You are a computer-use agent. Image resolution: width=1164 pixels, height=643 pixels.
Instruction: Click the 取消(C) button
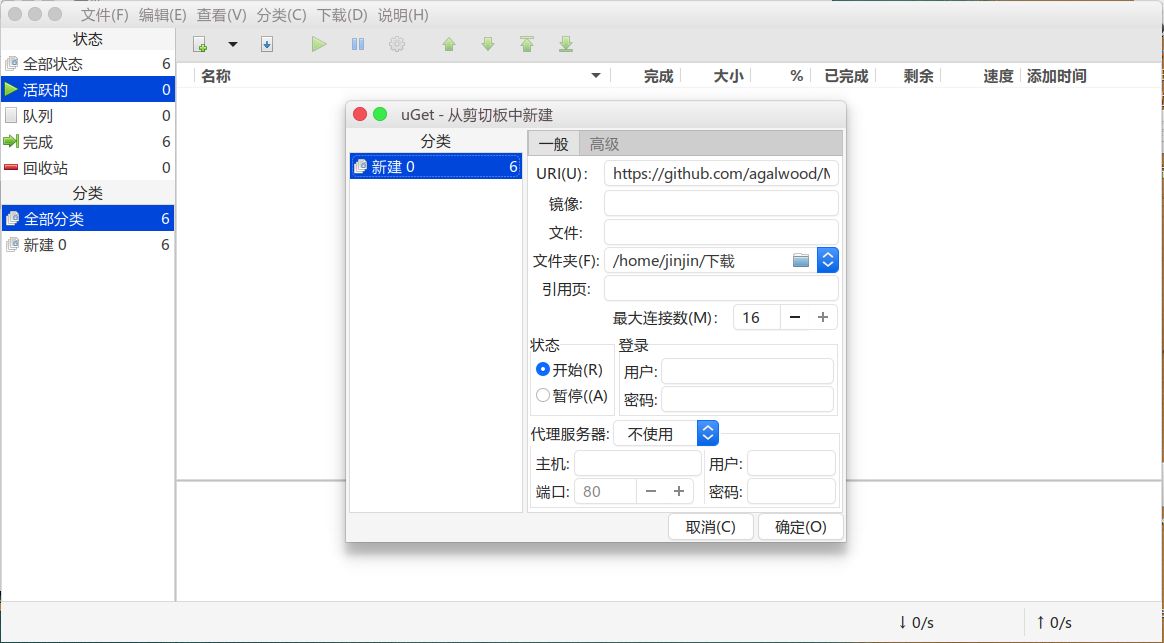point(710,527)
